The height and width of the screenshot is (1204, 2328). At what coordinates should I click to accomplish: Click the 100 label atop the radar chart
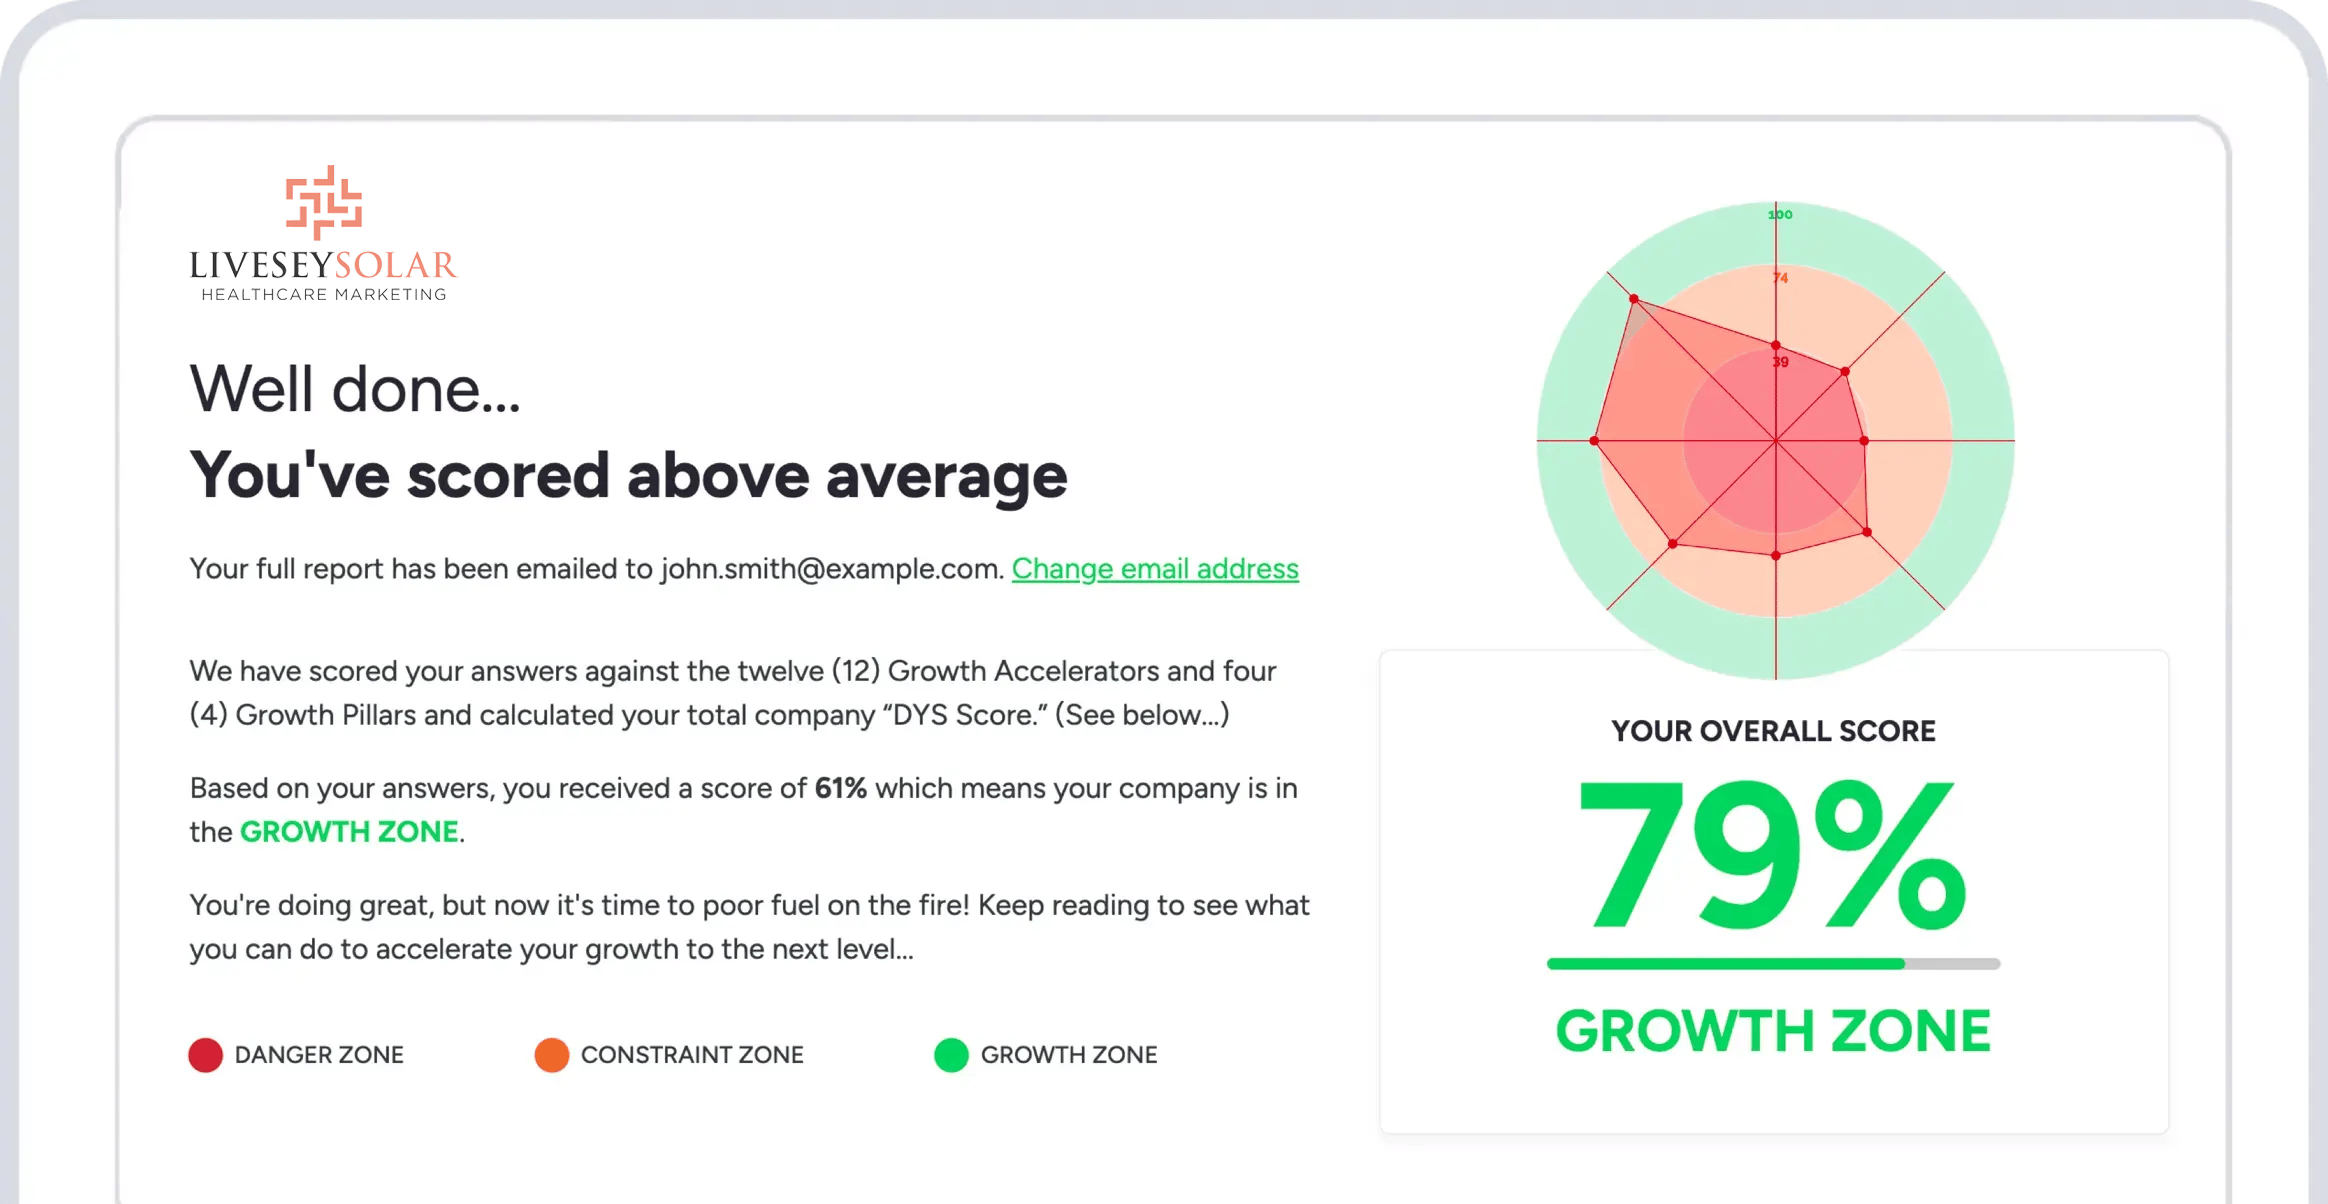[x=1781, y=214]
